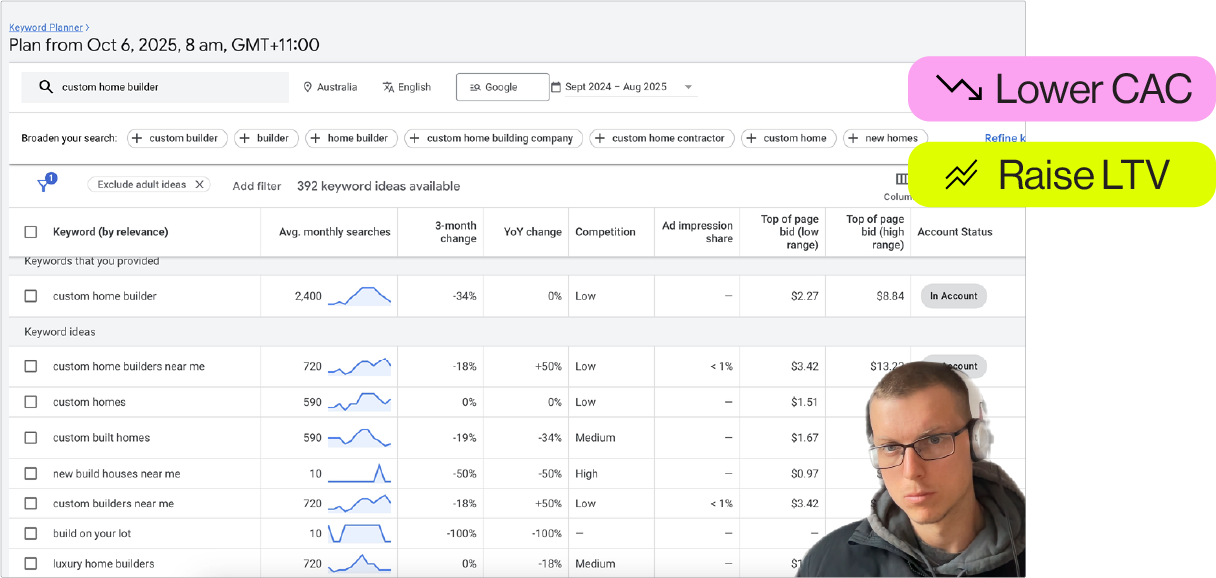Expand the Sept 2024 – Aug 2025 dropdown
The height and width of the screenshot is (578, 1216).
click(688, 87)
